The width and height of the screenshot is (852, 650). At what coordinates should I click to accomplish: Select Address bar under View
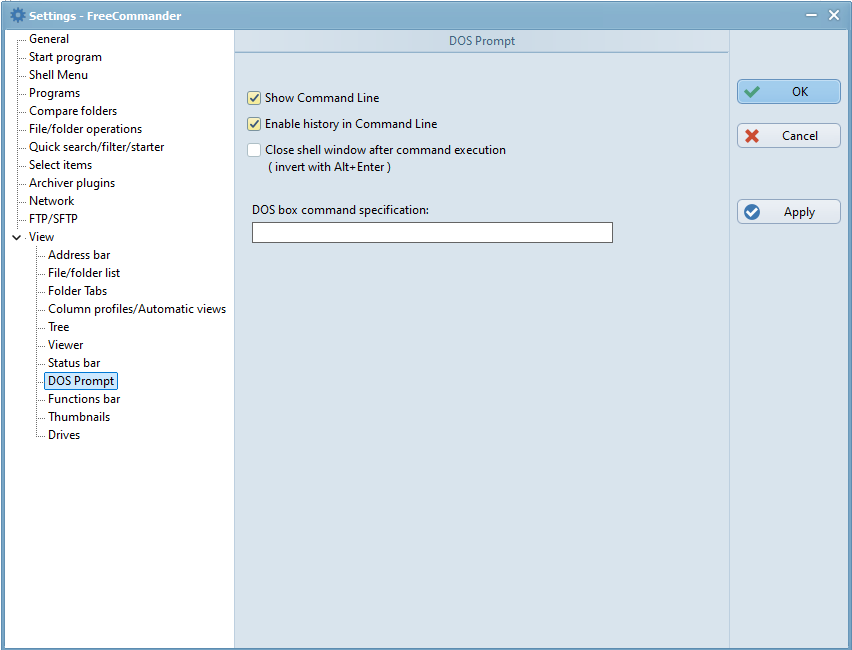79,255
